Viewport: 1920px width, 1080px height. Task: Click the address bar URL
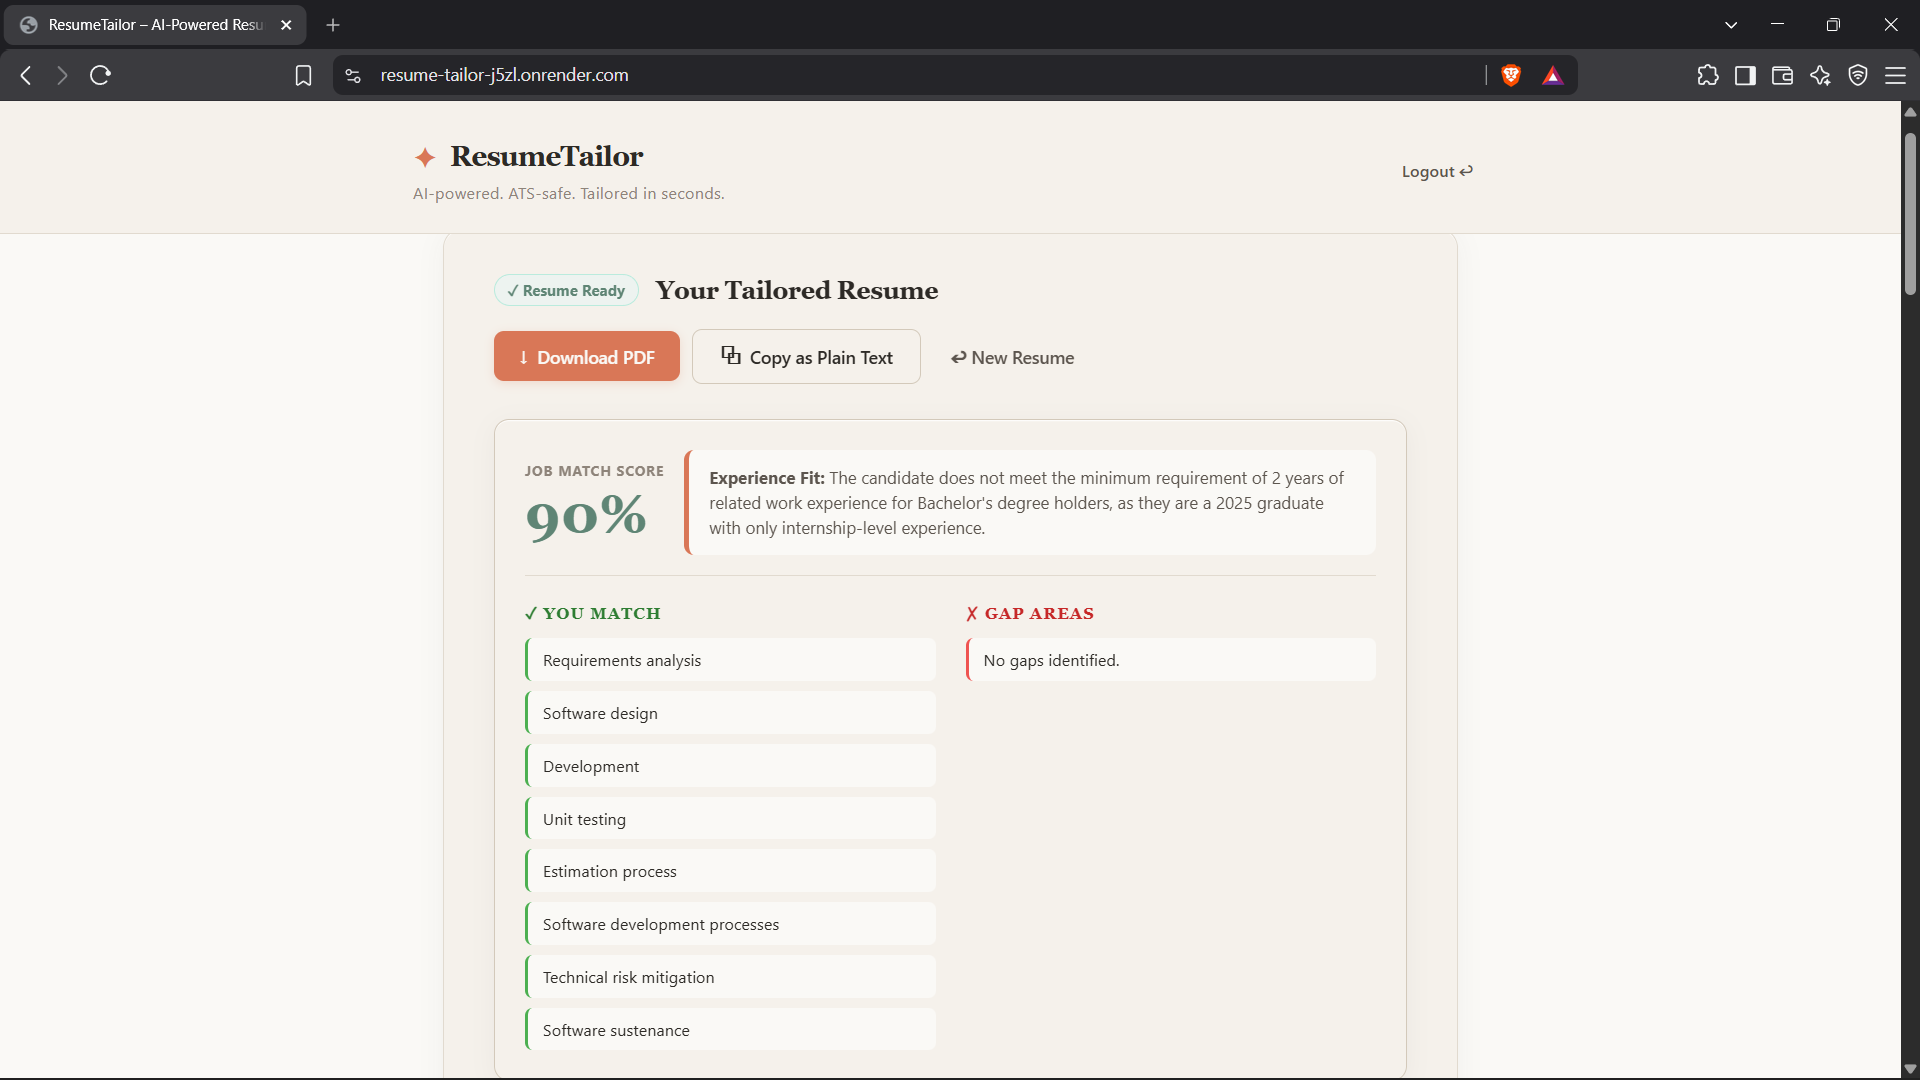[505, 75]
